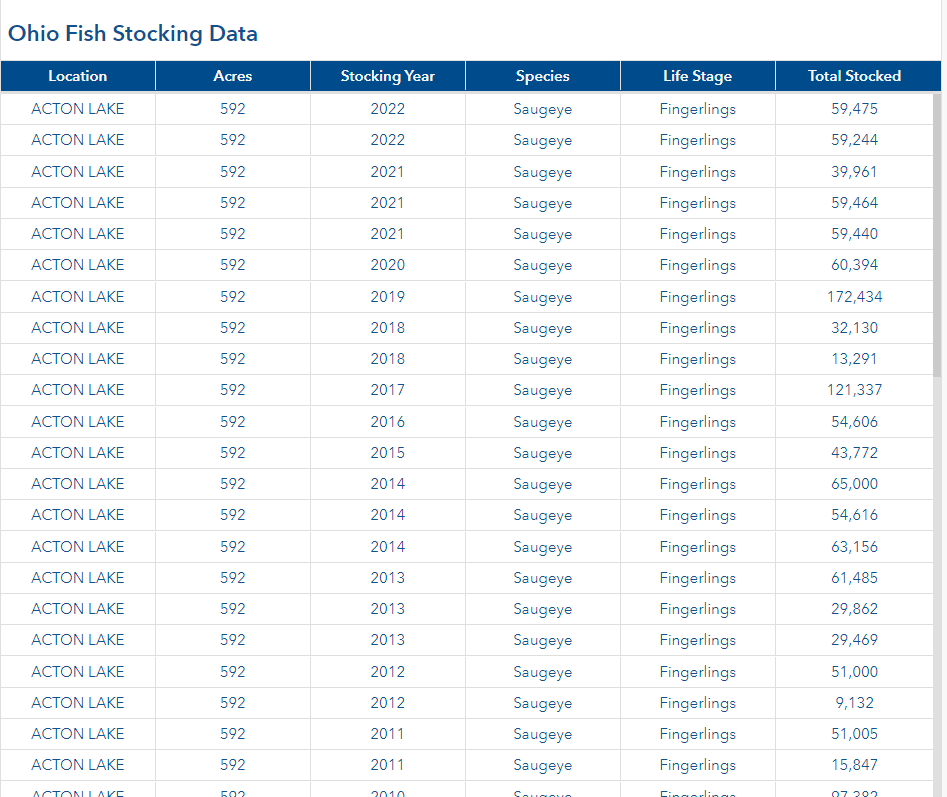Select the total stocked value 54,616
947x797 pixels.
point(854,515)
